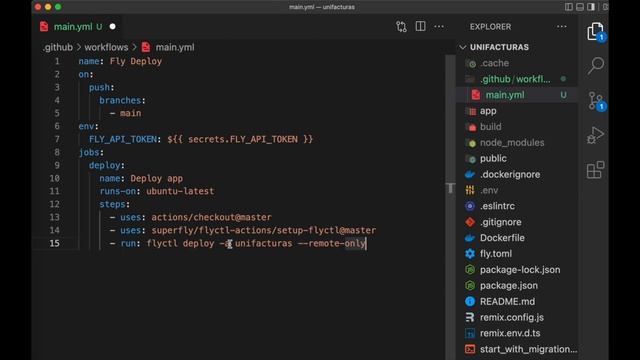
Task: Click main.yml in the breadcrumb
Action: click(x=175, y=47)
